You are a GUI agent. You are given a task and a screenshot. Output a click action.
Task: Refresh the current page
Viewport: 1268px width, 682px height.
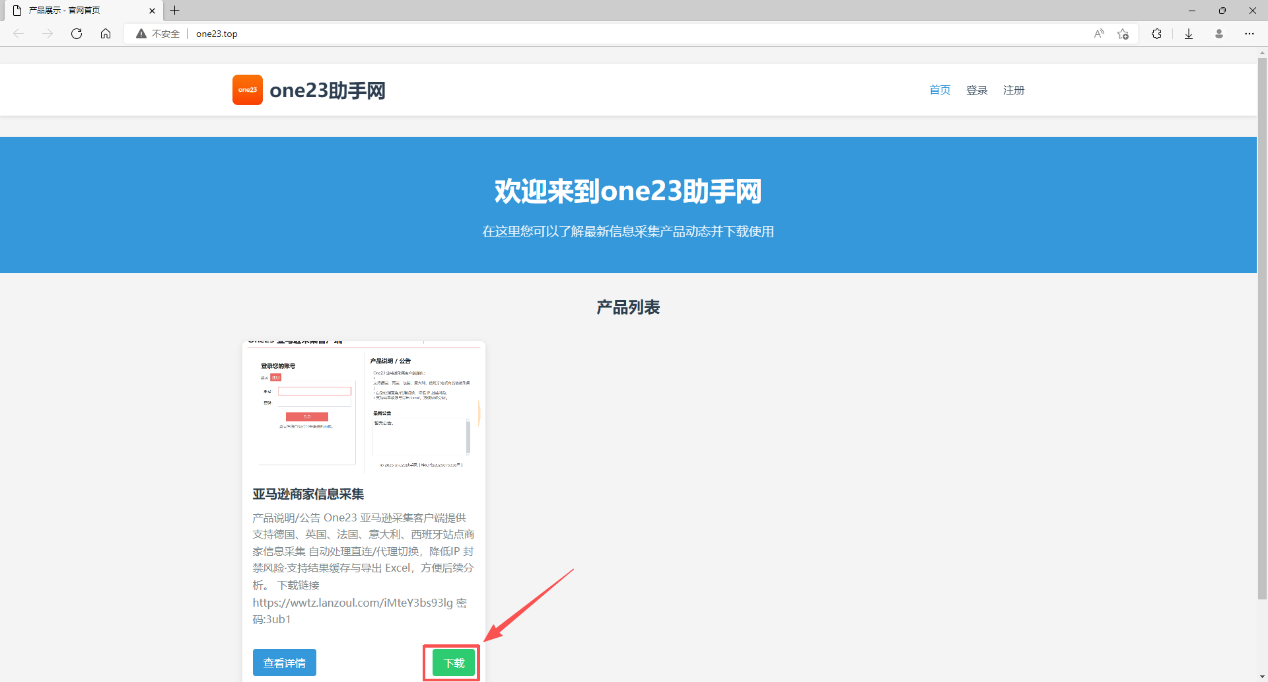[76, 33]
